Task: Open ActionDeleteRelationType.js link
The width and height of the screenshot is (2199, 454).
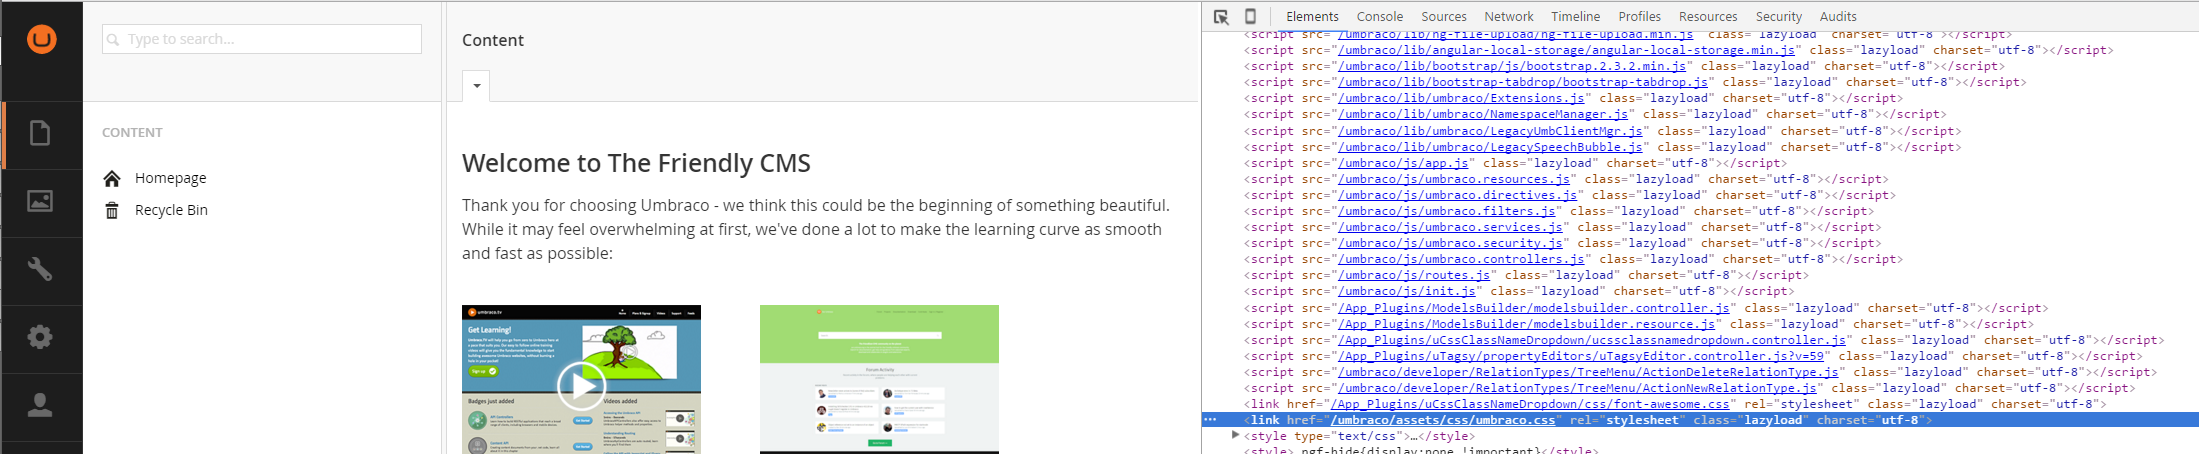Action: tap(1588, 372)
